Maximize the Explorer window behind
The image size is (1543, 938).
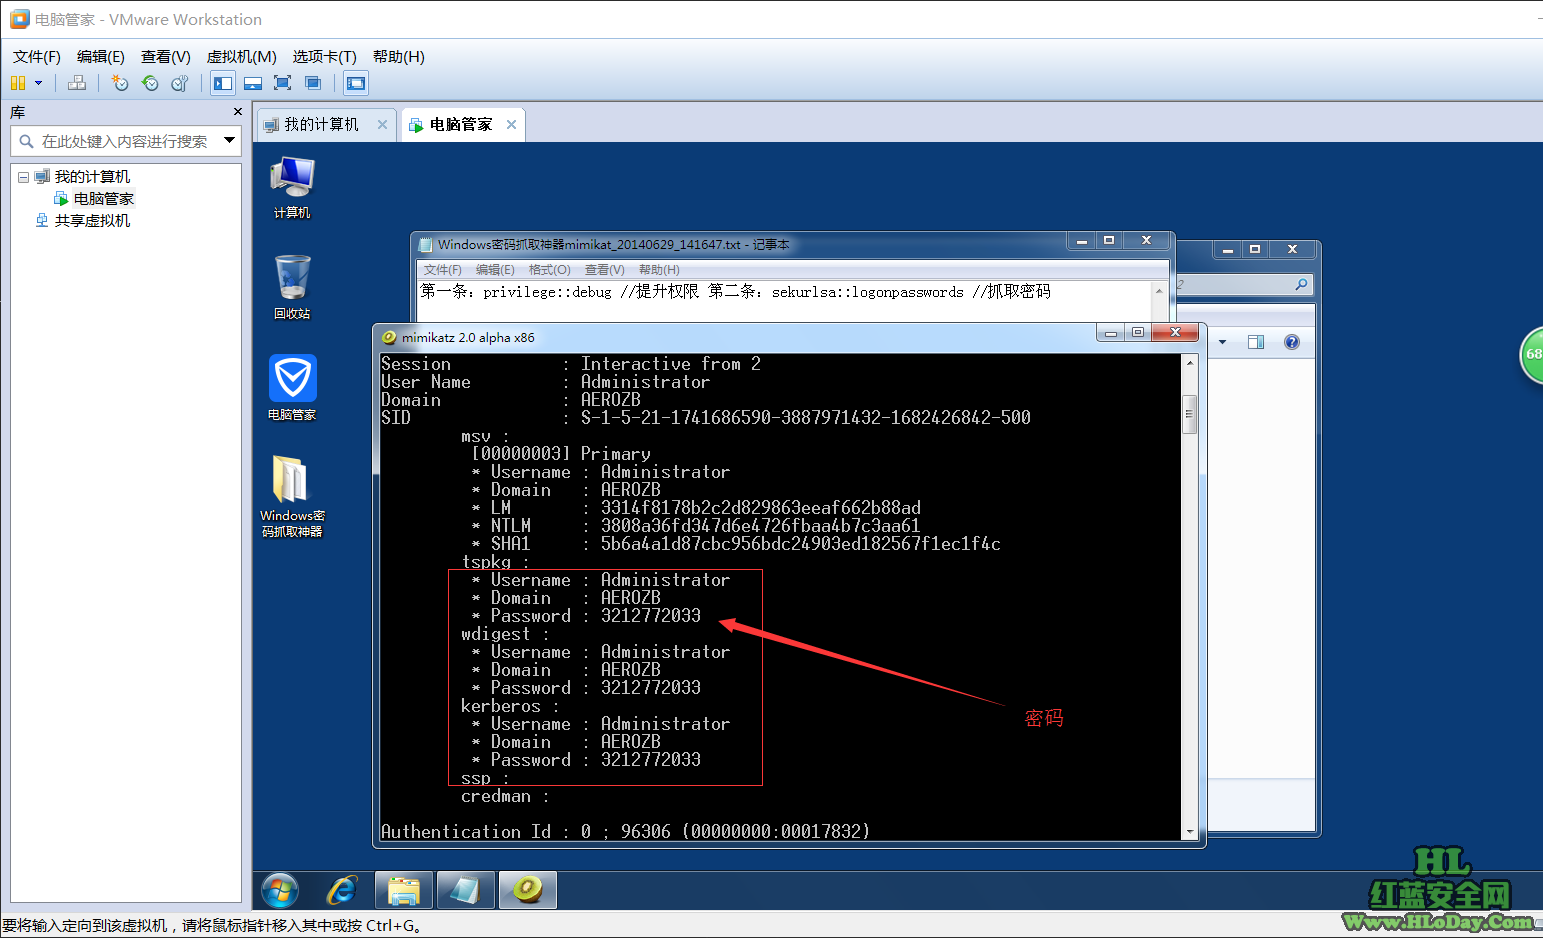[x=1255, y=249]
